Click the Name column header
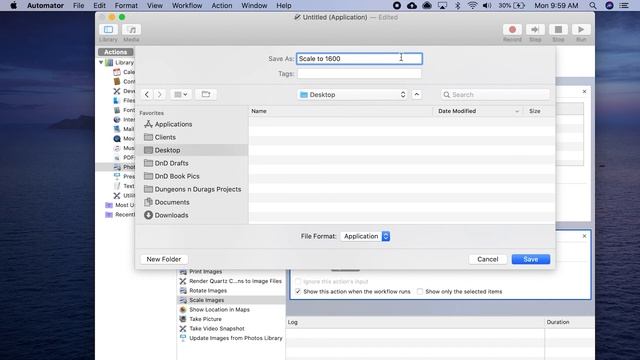 340,111
